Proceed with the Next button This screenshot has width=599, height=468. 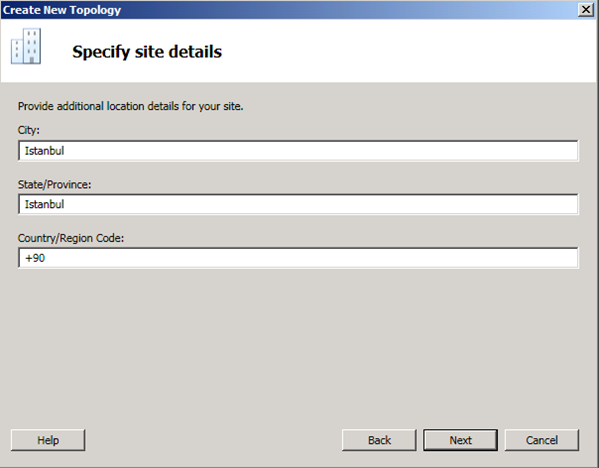(460, 440)
